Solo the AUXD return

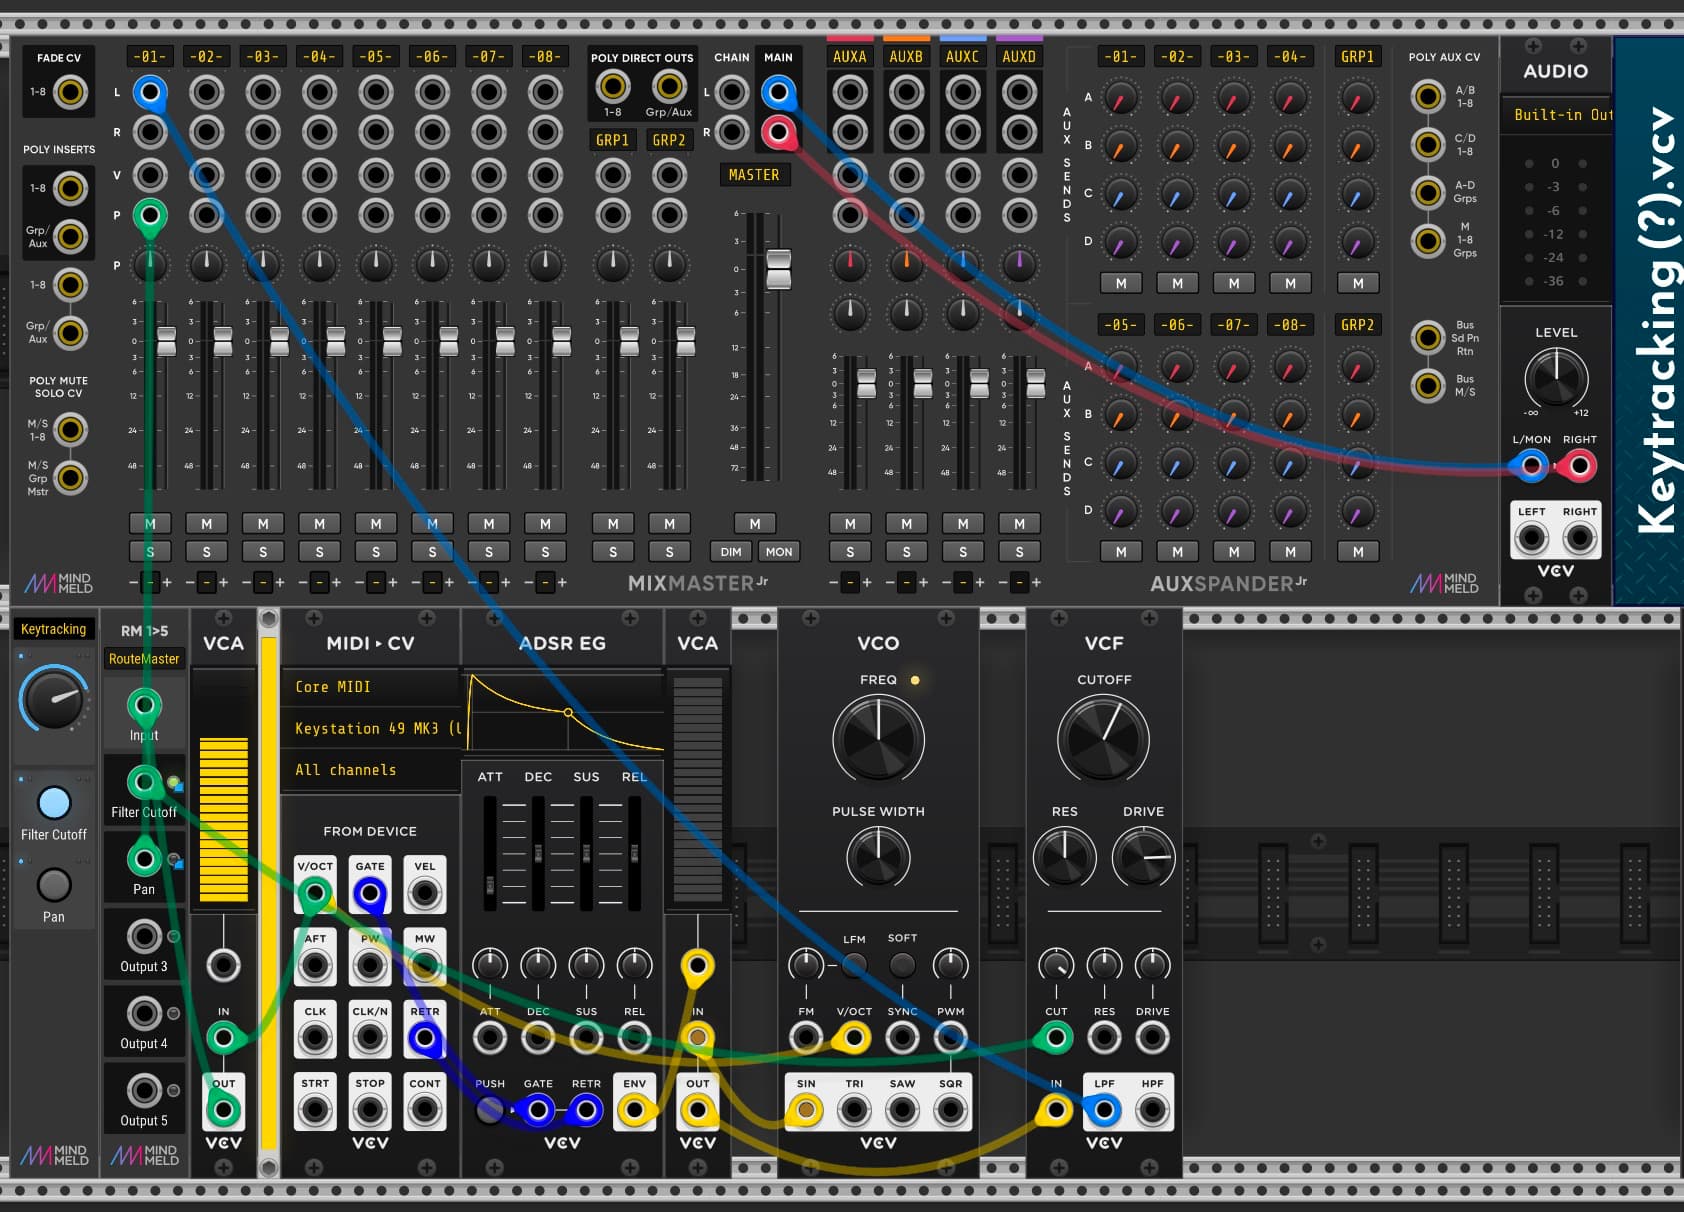point(1019,551)
